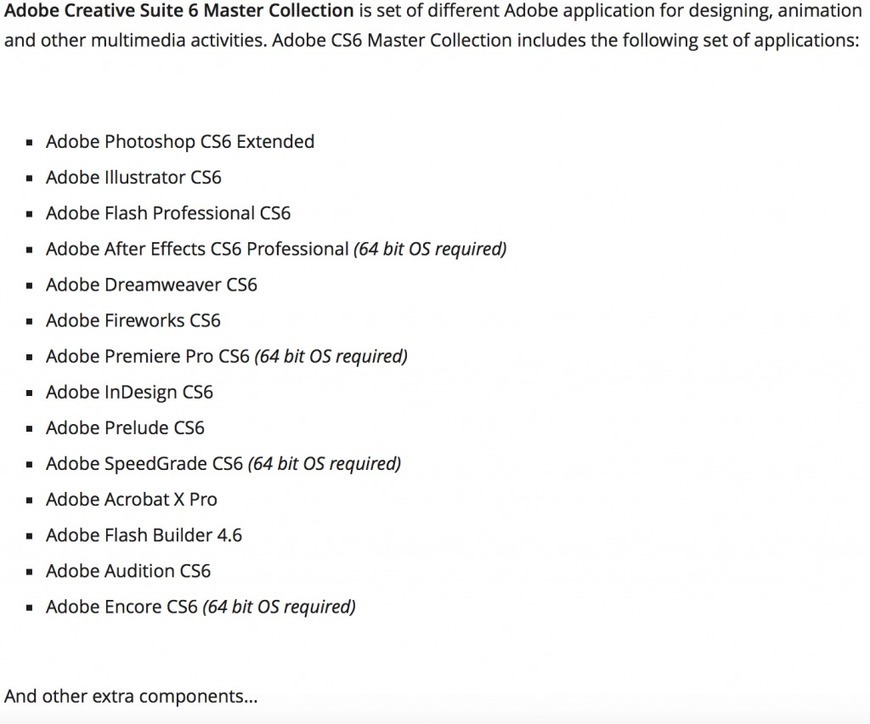Click on "Adobe Fireworks CS6" text
Viewport: 870px width, 724px height.
tap(133, 321)
